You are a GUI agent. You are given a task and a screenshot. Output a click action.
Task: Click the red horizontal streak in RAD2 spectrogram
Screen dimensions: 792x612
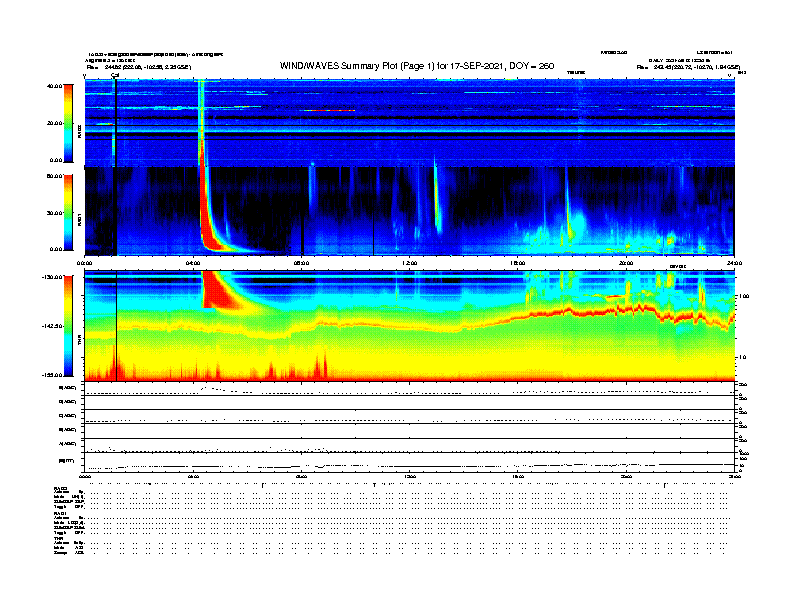pyautogui.click(x=329, y=110)
